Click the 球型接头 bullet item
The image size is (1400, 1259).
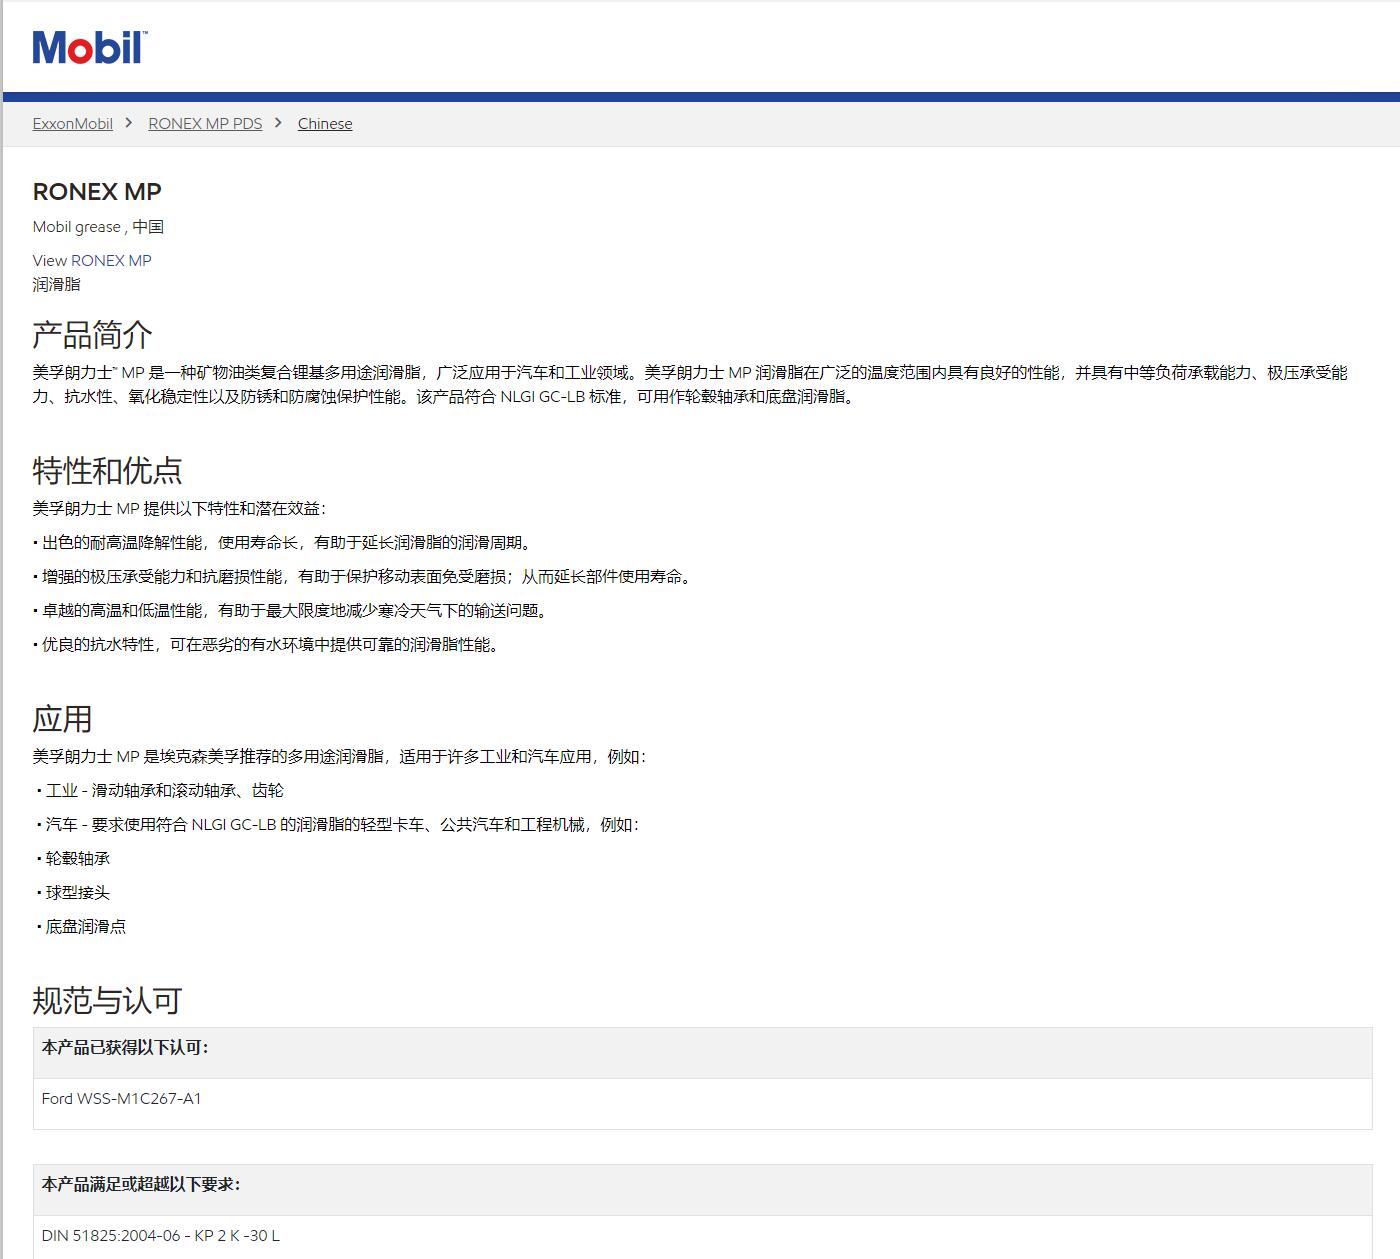[73, 893]
